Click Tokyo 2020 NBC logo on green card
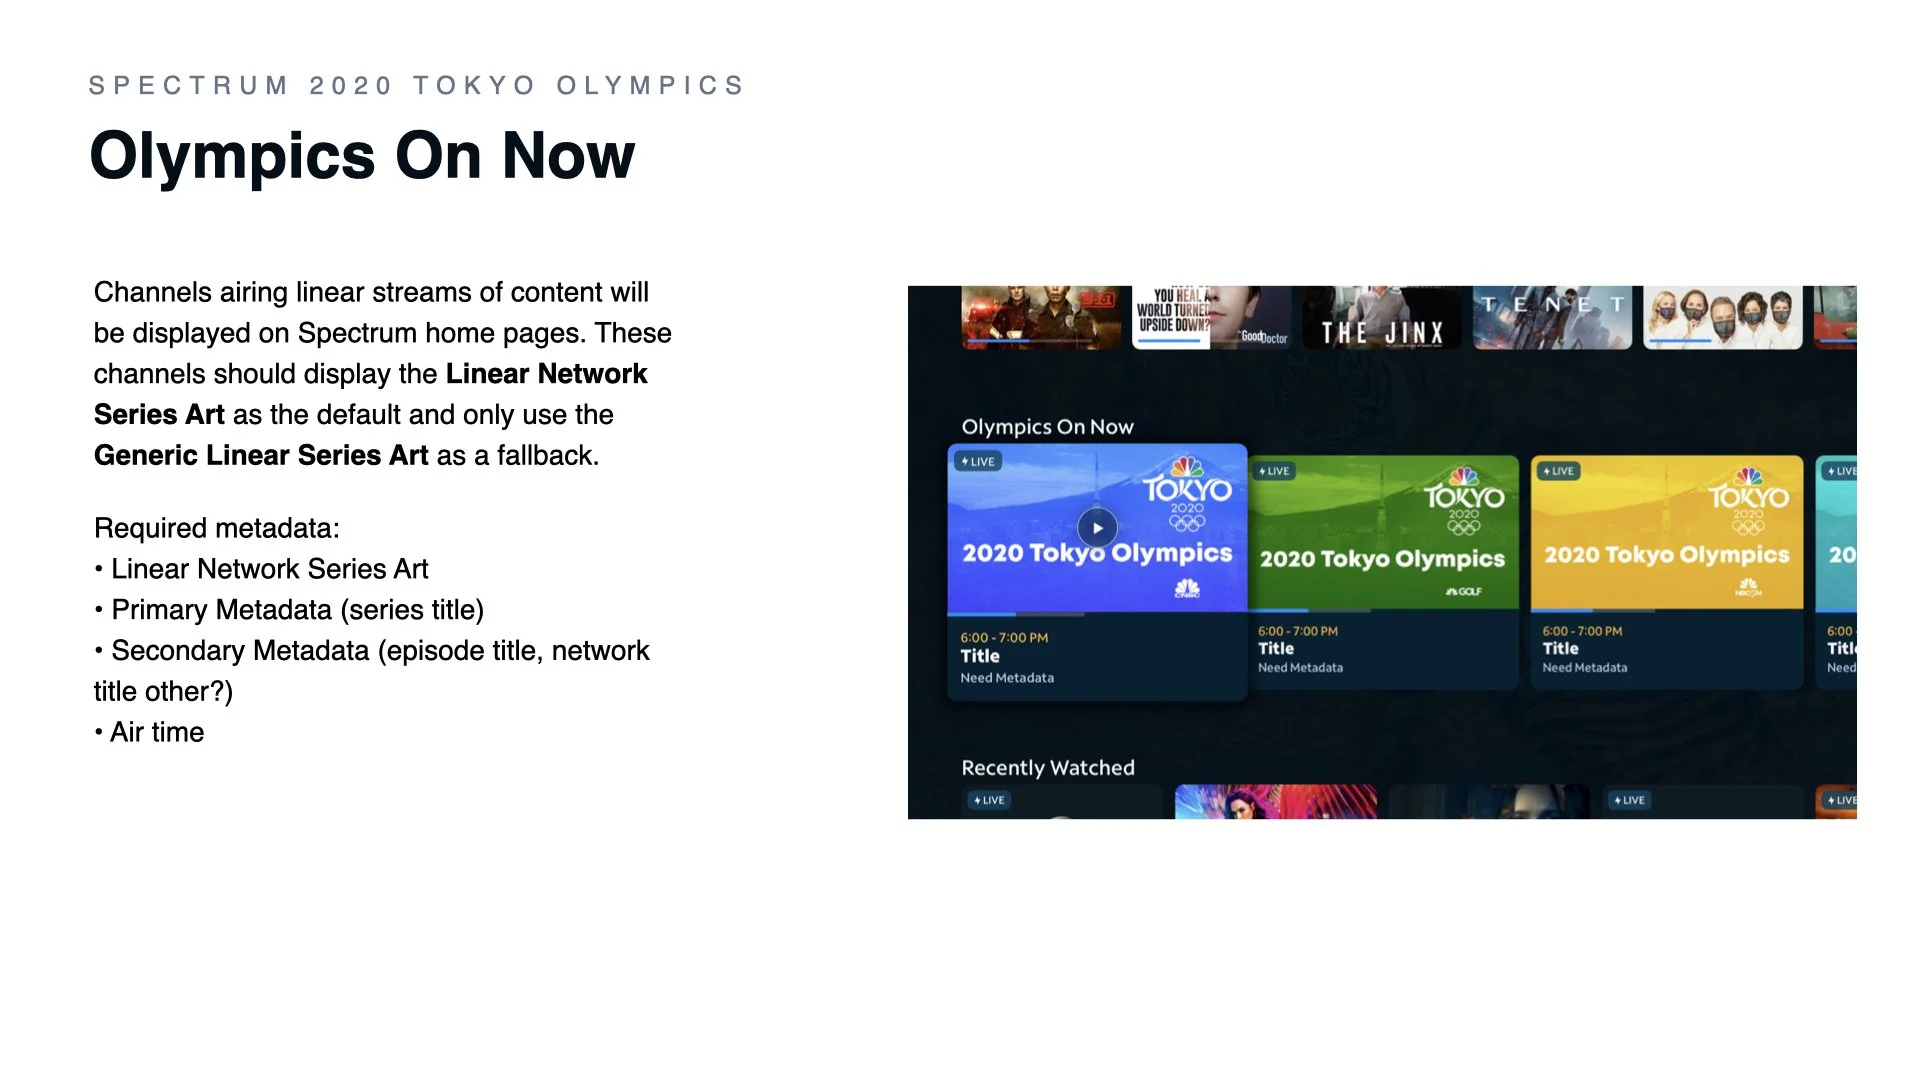The image size is (1920, 1080). click(x=1464, y=500)
